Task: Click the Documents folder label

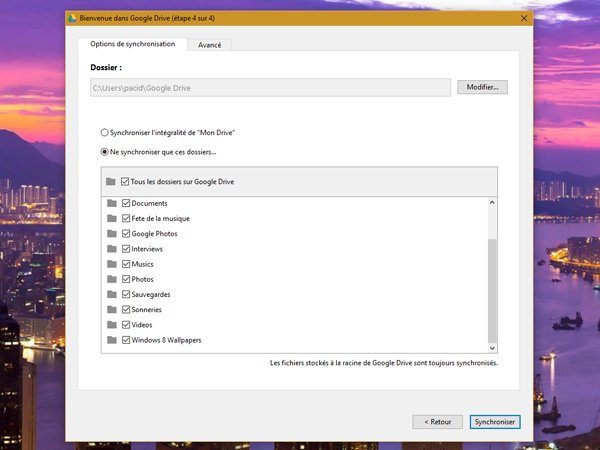Action: (150, 203)
